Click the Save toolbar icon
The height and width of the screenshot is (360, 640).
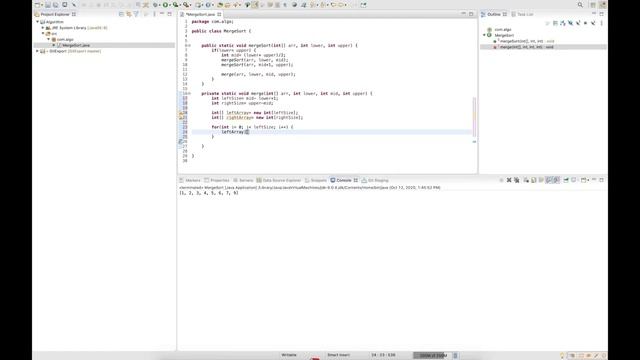(48, 5)
